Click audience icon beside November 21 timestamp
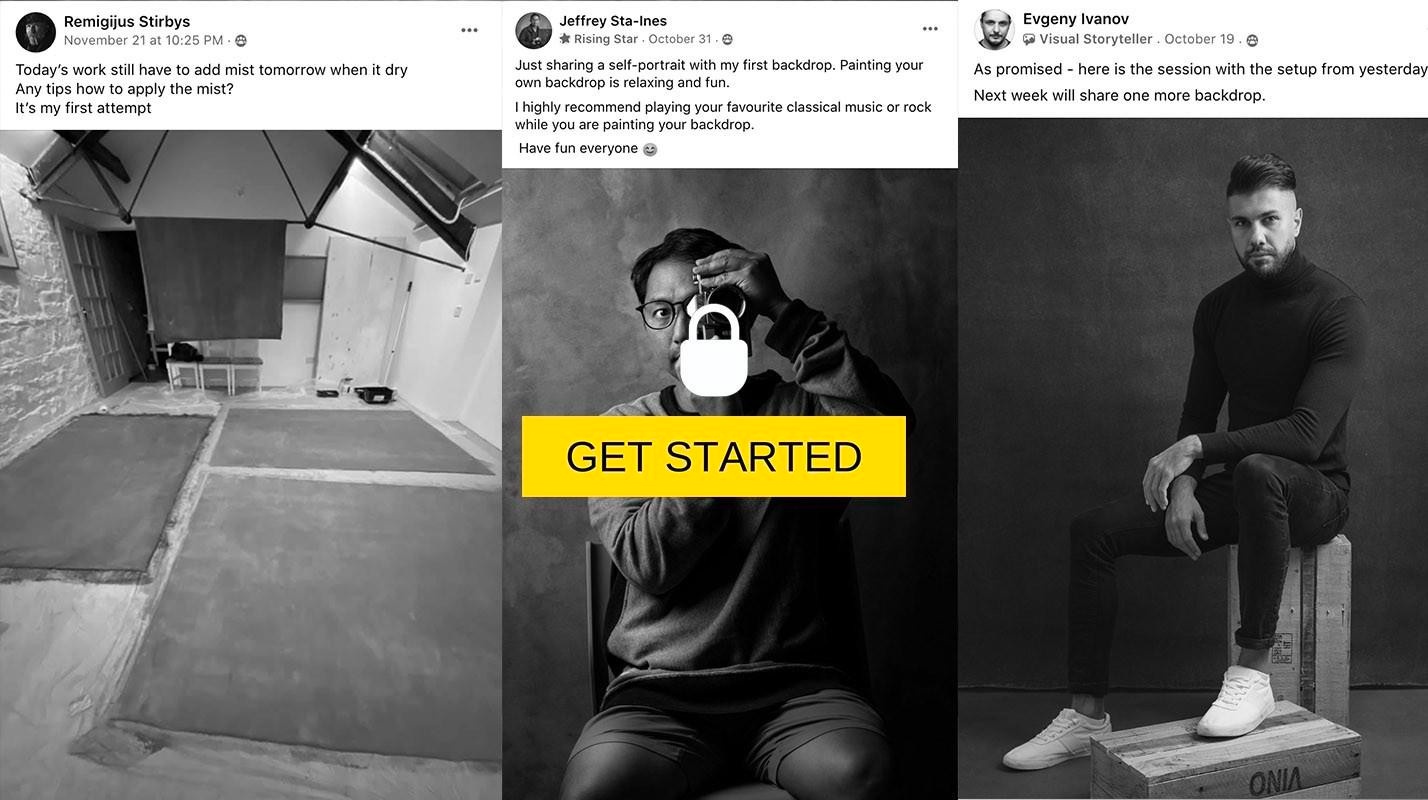The height and width of the screenshot is (800, 1428). coord(241,41)
